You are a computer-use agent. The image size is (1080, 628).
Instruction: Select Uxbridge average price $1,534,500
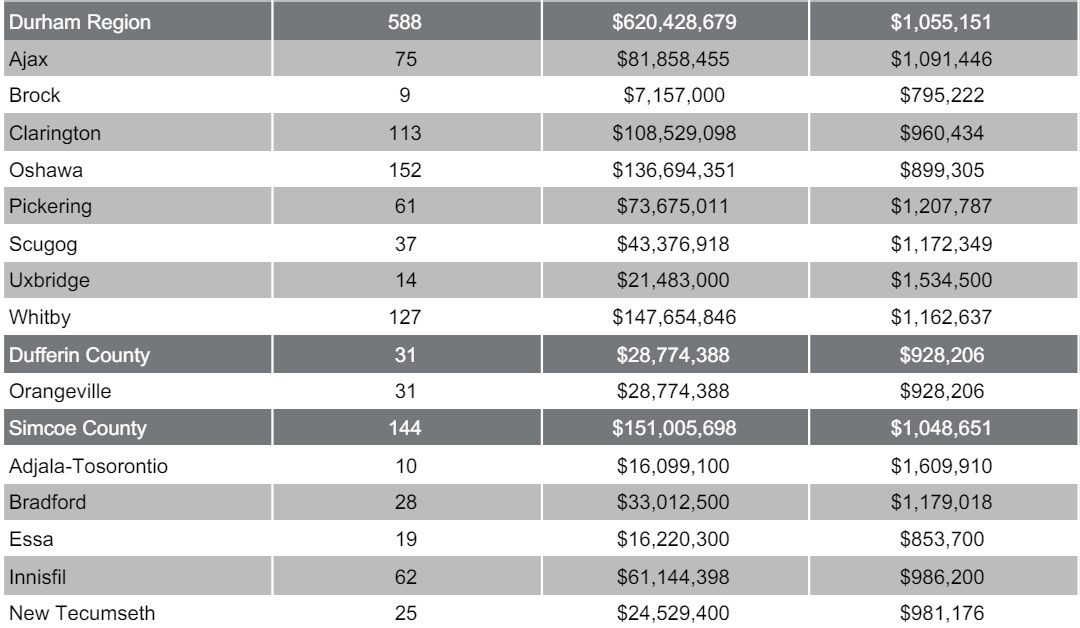pyautogui.click(x=943, y=281)
